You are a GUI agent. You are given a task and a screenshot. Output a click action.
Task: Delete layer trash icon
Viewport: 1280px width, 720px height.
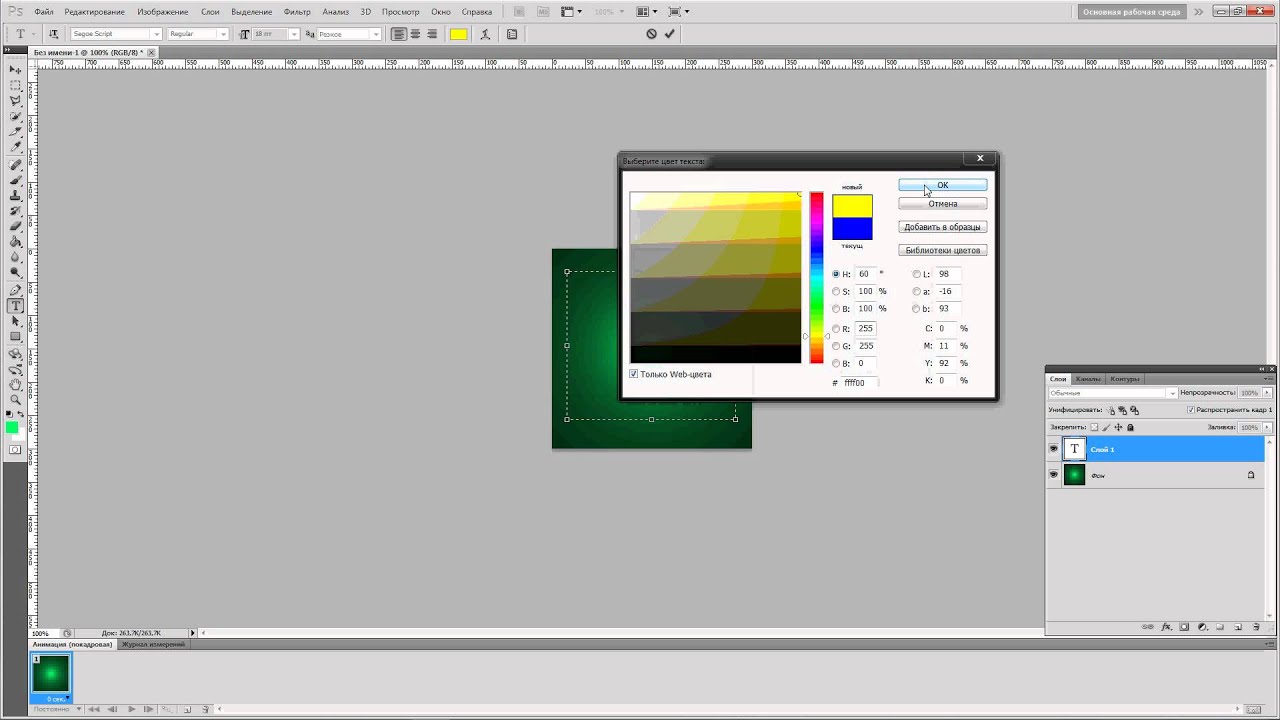(x=1257, y=627)
